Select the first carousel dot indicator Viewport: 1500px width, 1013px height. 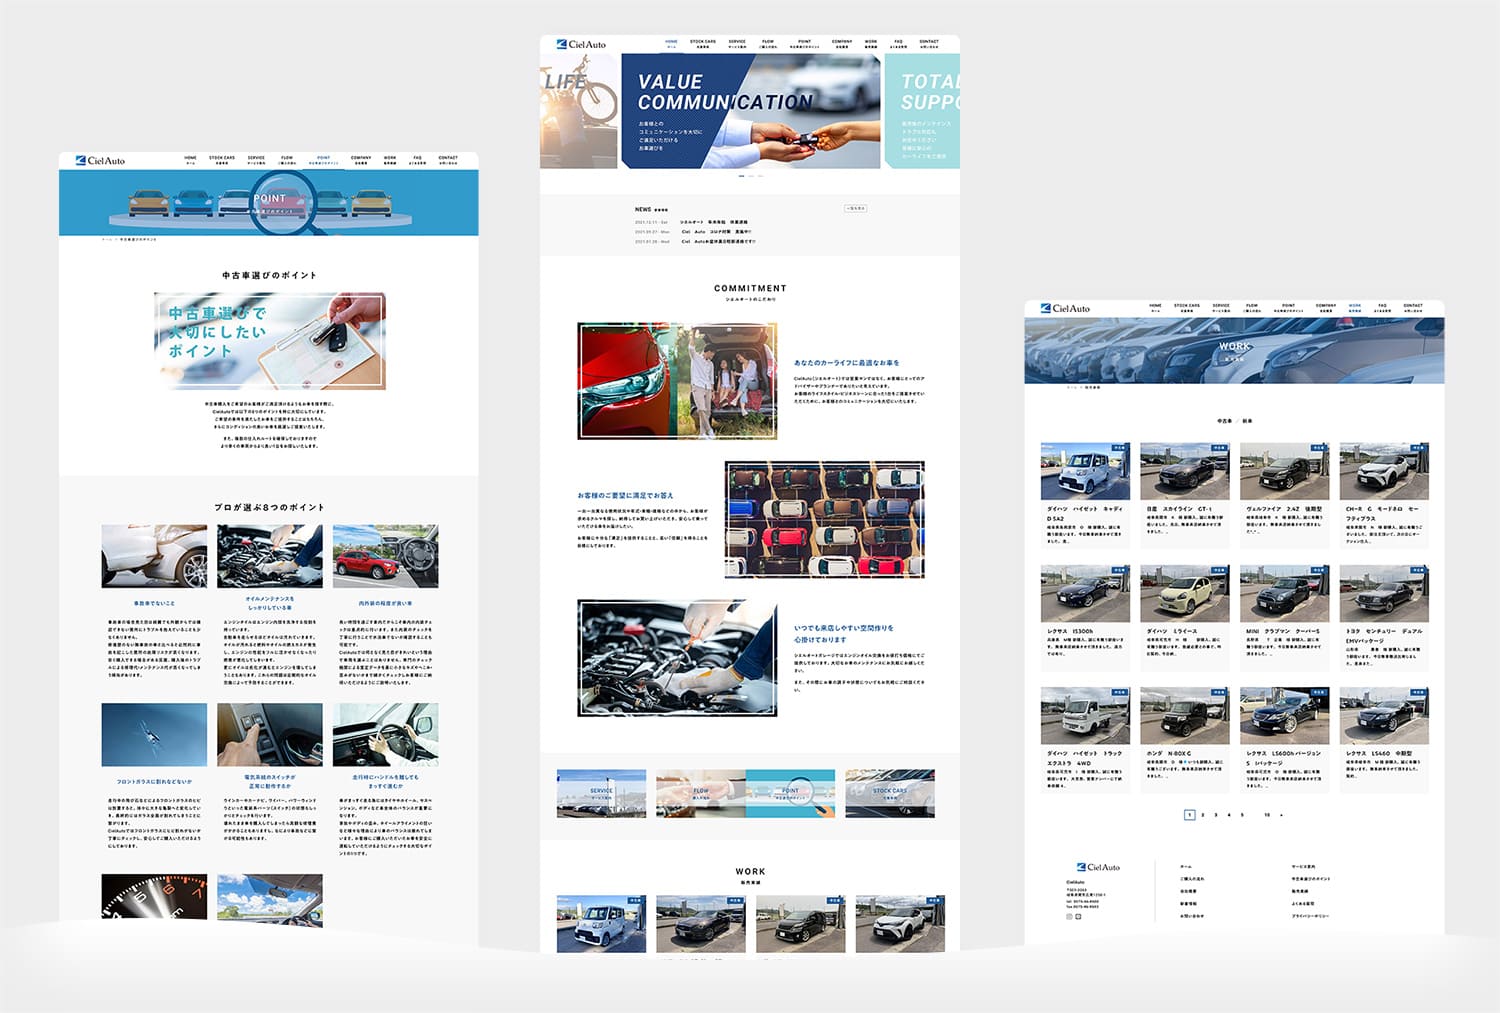[x=741, y=176]
